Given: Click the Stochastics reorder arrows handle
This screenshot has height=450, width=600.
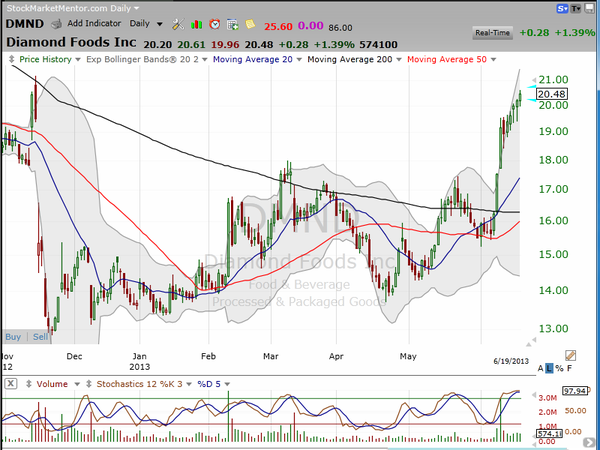Looking at the screenshot, I should point(89,383).
